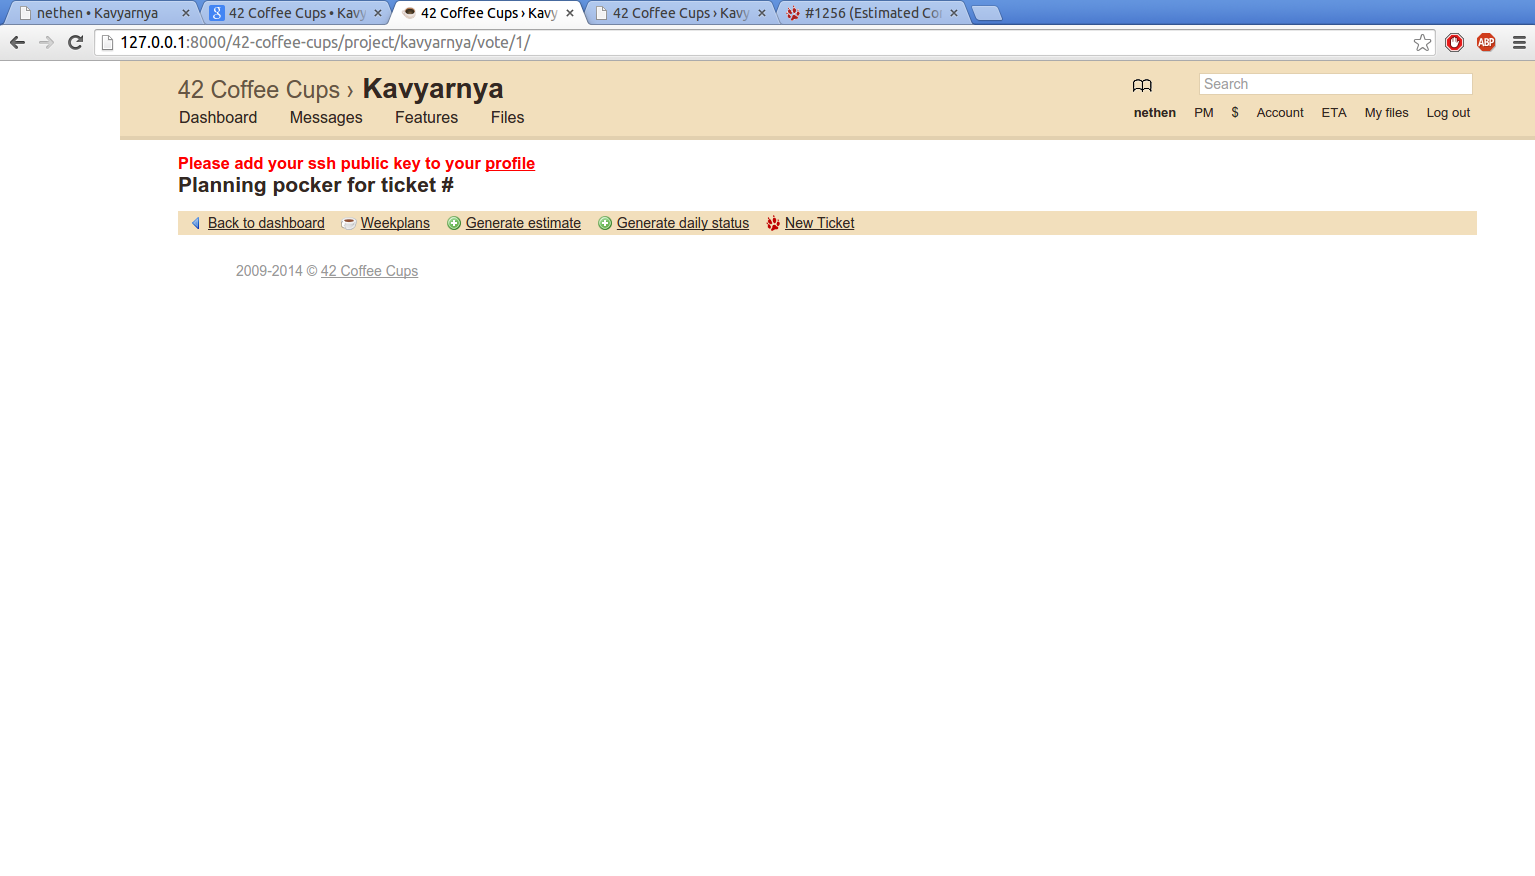Image resolution: width=1535 pixels, height=876 pixels.
Task: Click the blue arrow beside Back to dashboard
Action: point(196,223)
